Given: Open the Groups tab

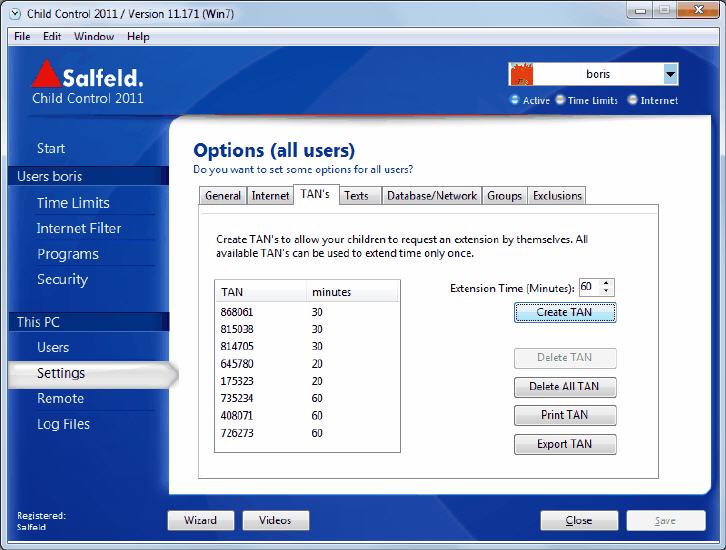Looking at the screenshot, I should tap(504, 196).
